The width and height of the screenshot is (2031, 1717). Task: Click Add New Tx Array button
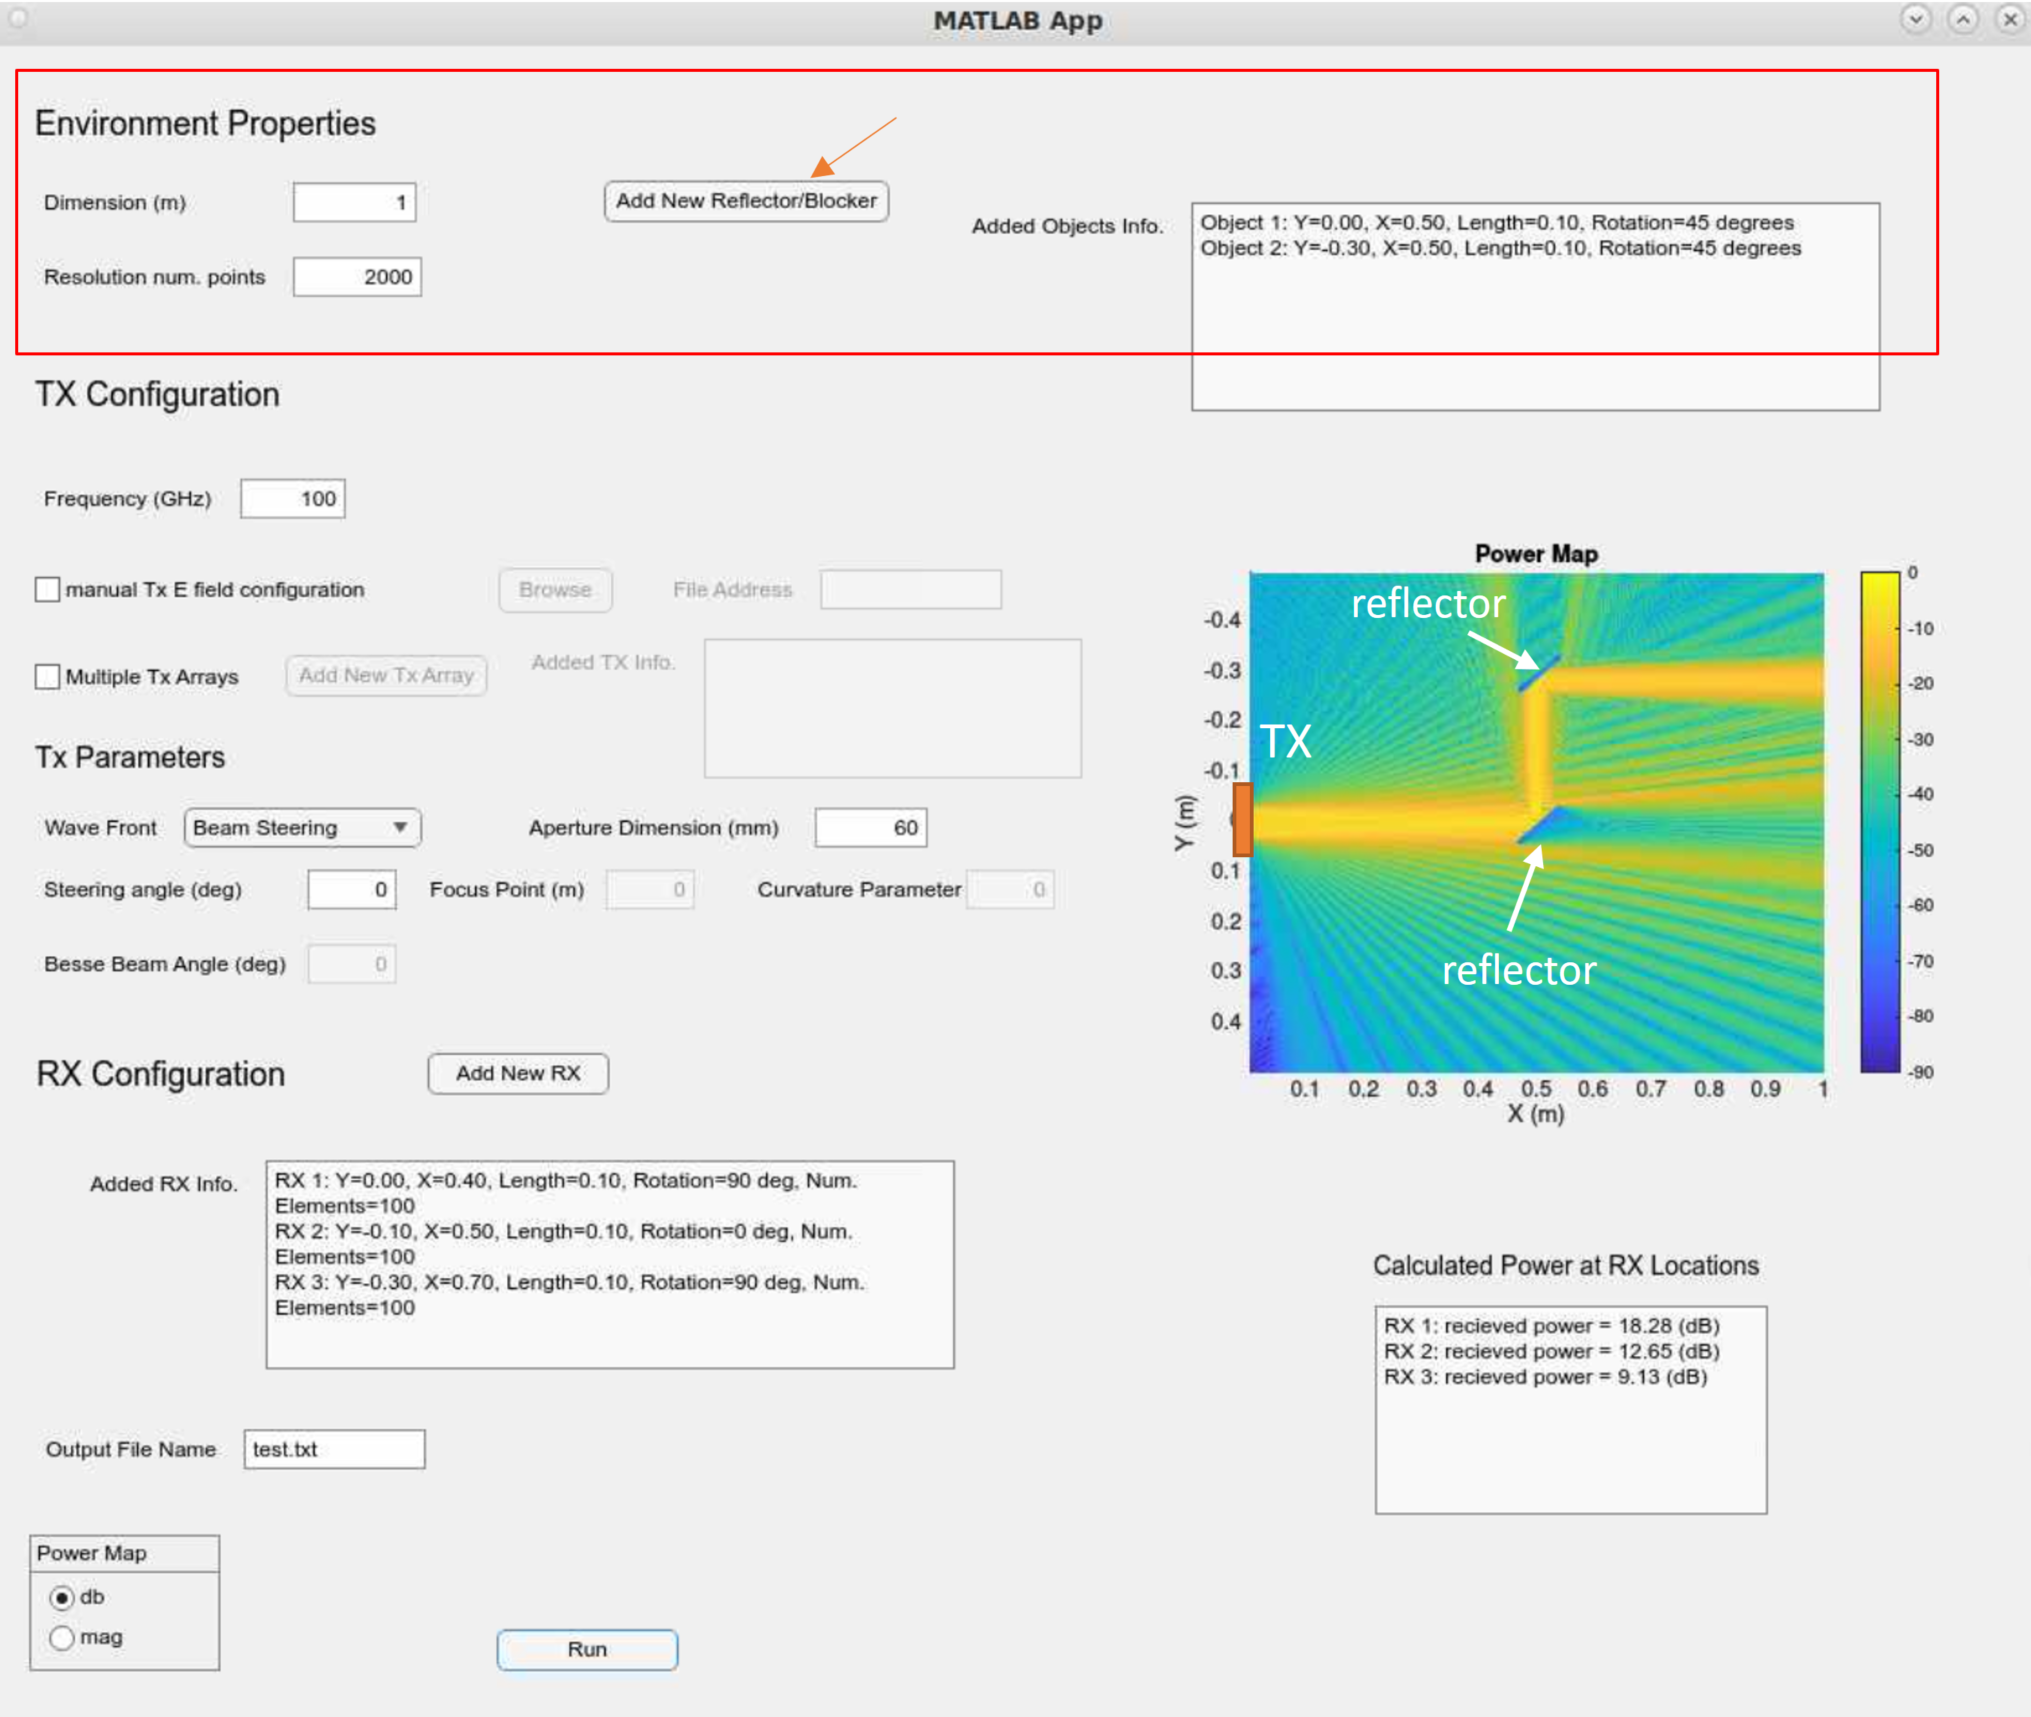click(386, 676)
